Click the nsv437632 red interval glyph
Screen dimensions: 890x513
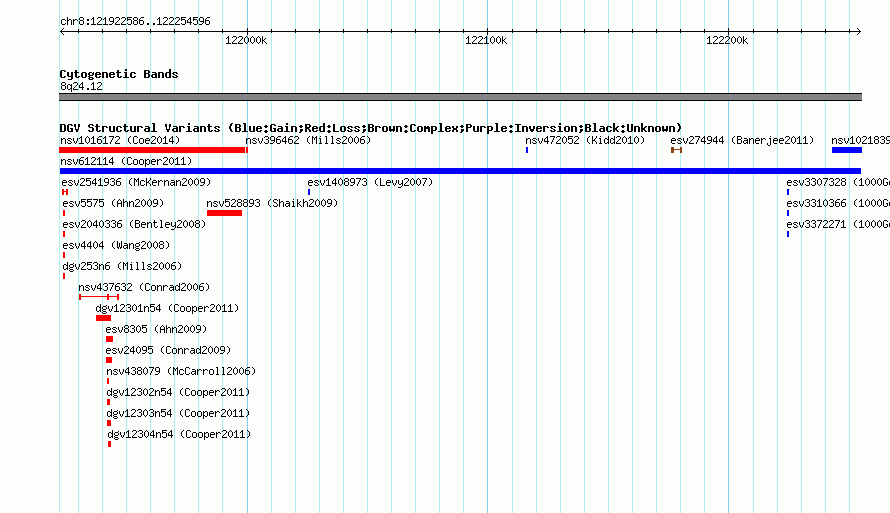point(99,297)
